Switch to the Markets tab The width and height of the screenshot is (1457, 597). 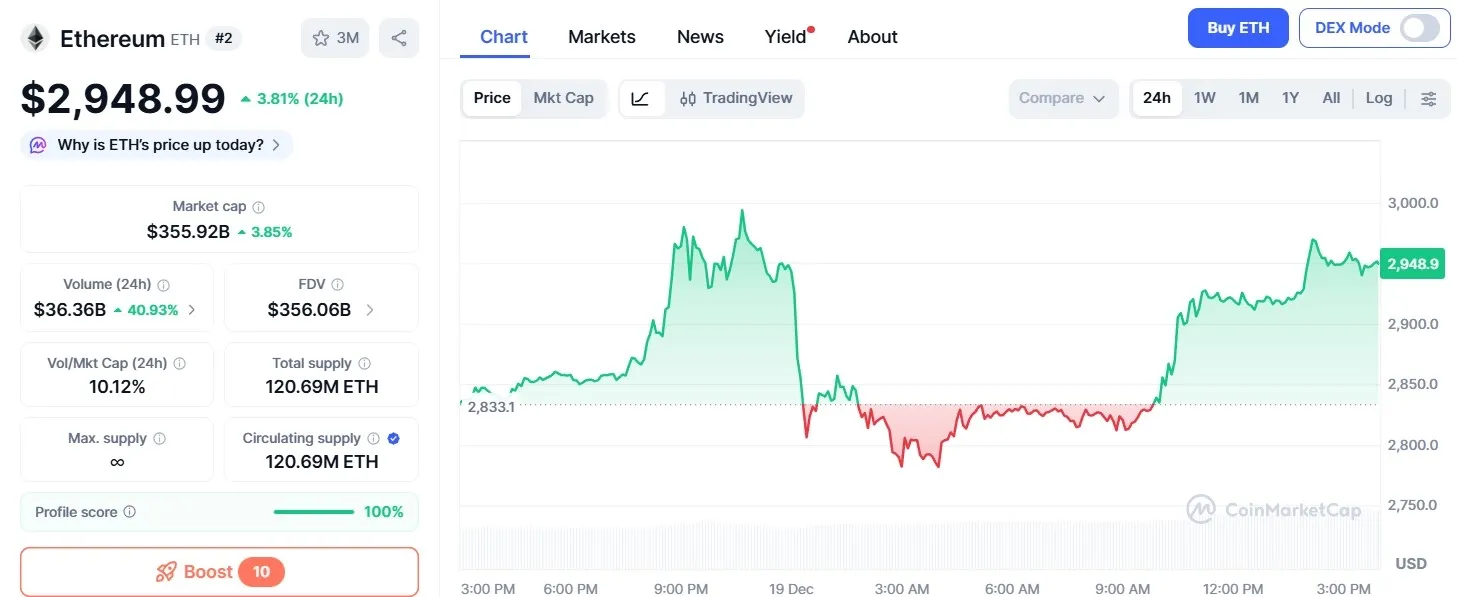tap(601, 36)
